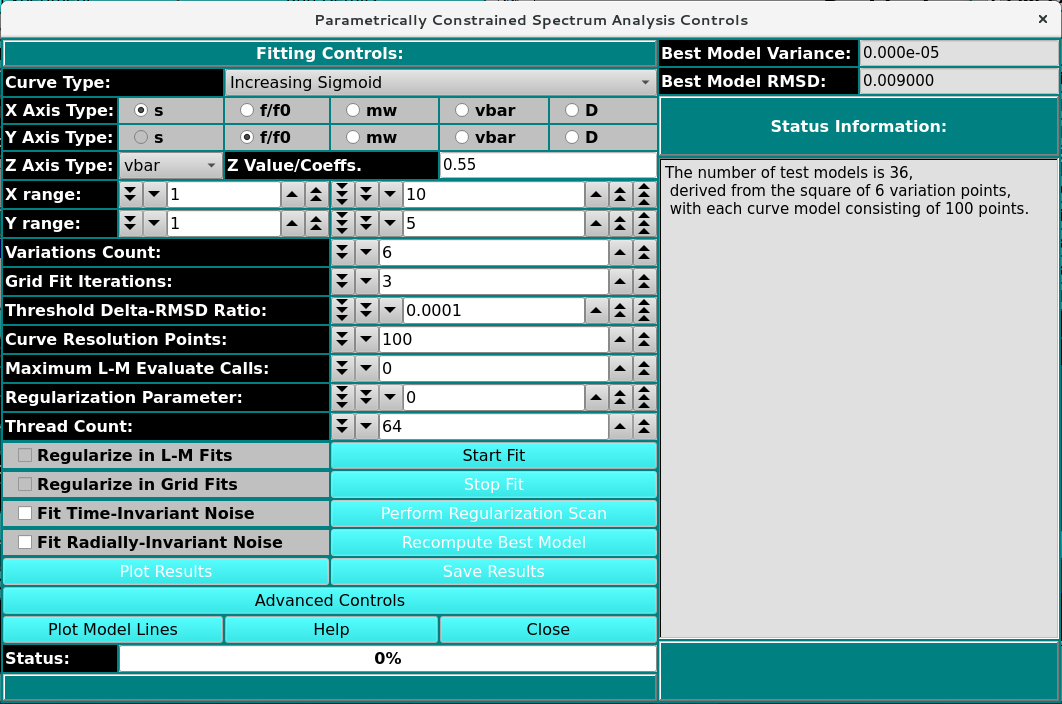The image size is (1062, 704).
Task: Click triple down arrow for Threshold Delta-RMSD Ratio
Action: point(343,311)
